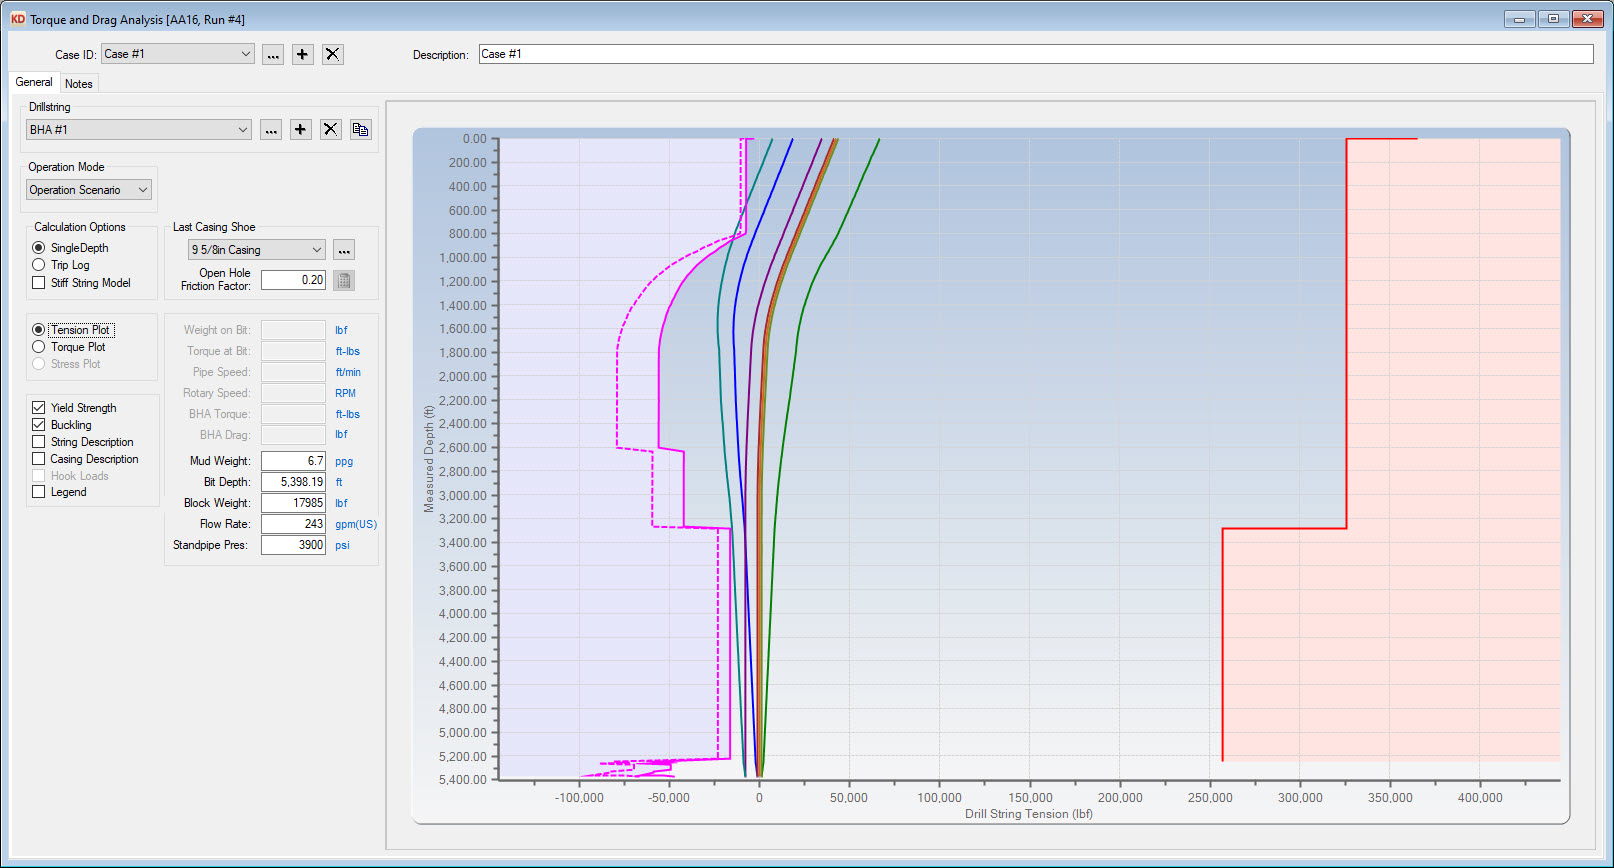Click Standpipe Pres value field

point(293,545)
